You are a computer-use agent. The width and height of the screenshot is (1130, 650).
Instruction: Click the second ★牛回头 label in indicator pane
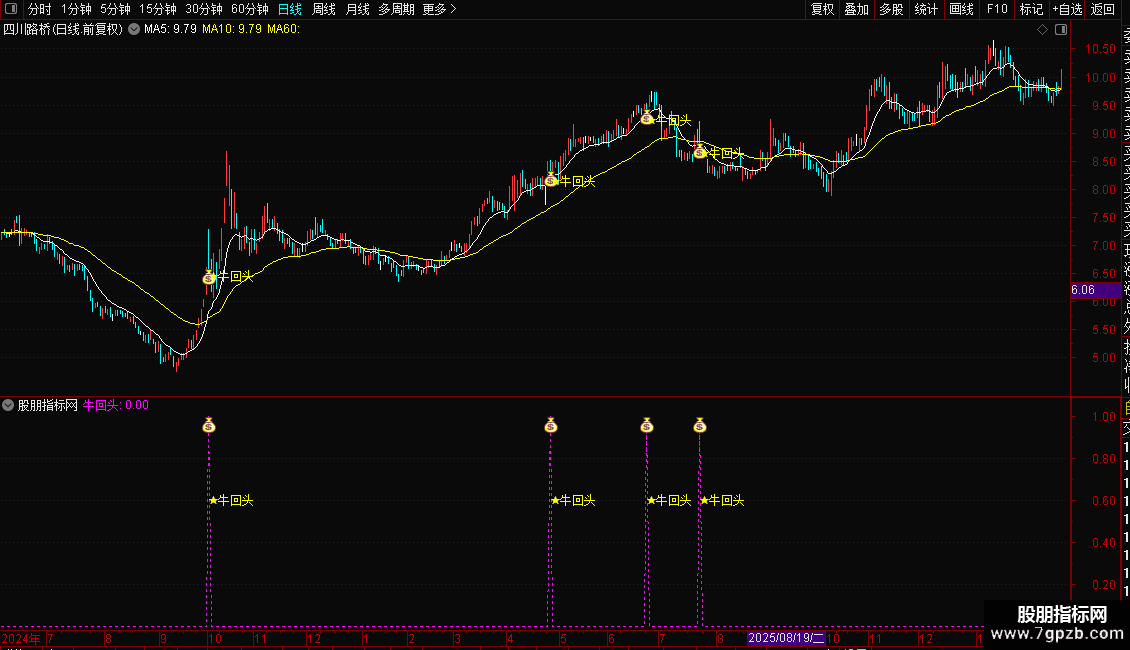coord(574,500)
